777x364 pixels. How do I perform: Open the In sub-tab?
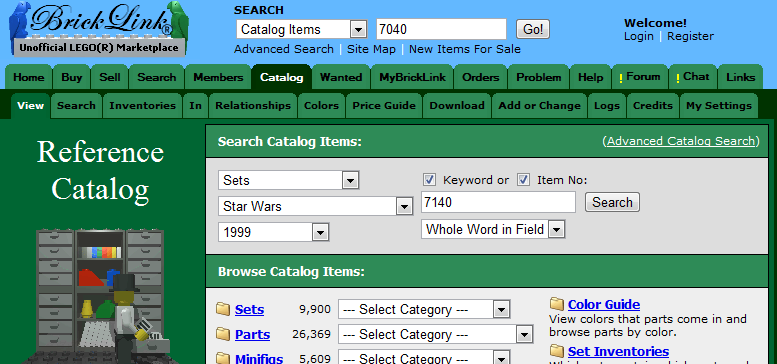(195, 105)
